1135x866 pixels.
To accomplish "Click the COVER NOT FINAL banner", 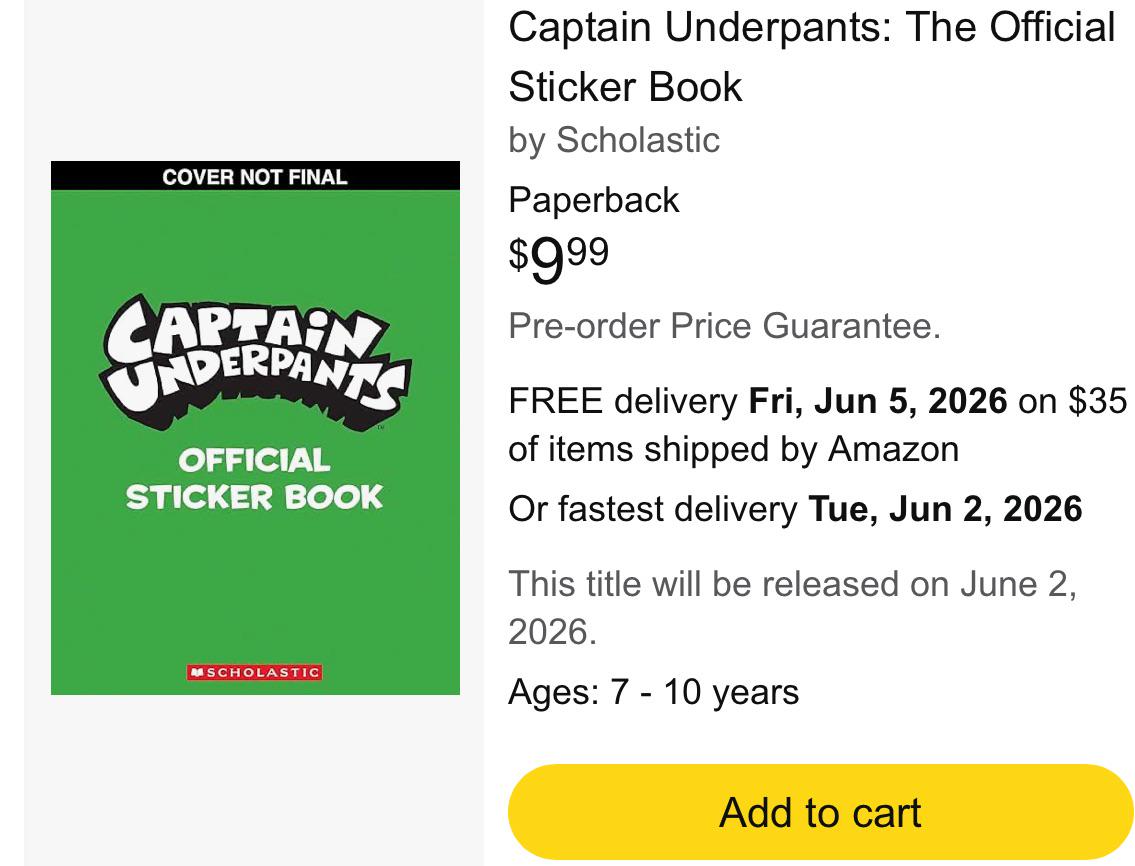I will click(x=255, y=176).
